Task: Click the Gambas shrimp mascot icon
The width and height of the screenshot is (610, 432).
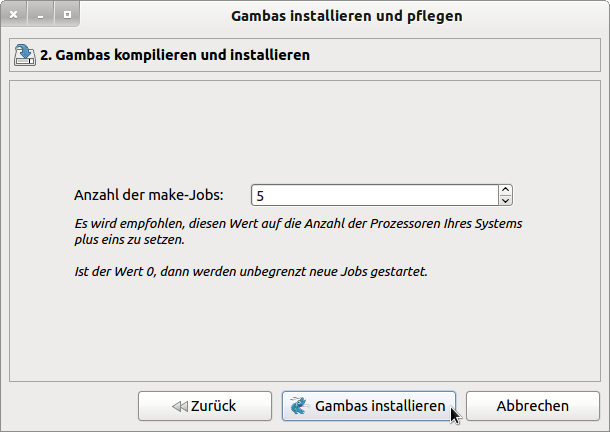Action: (x=298, y=406)
